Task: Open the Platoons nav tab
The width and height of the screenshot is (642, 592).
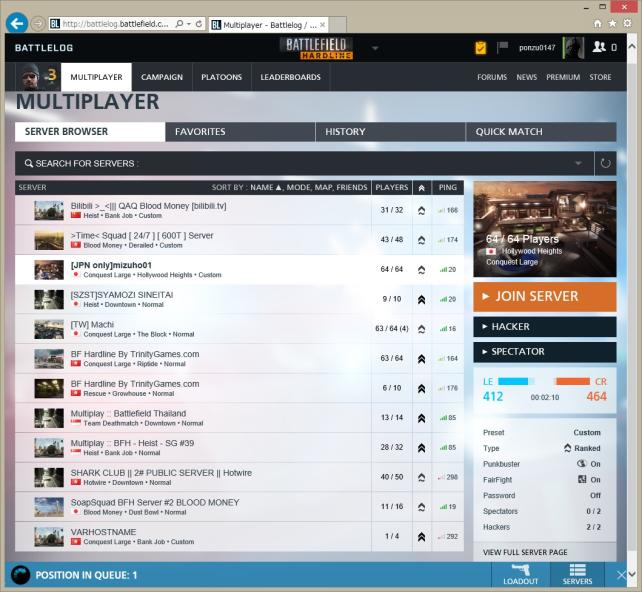Action: pyautogui.click(x=222, y=77)
